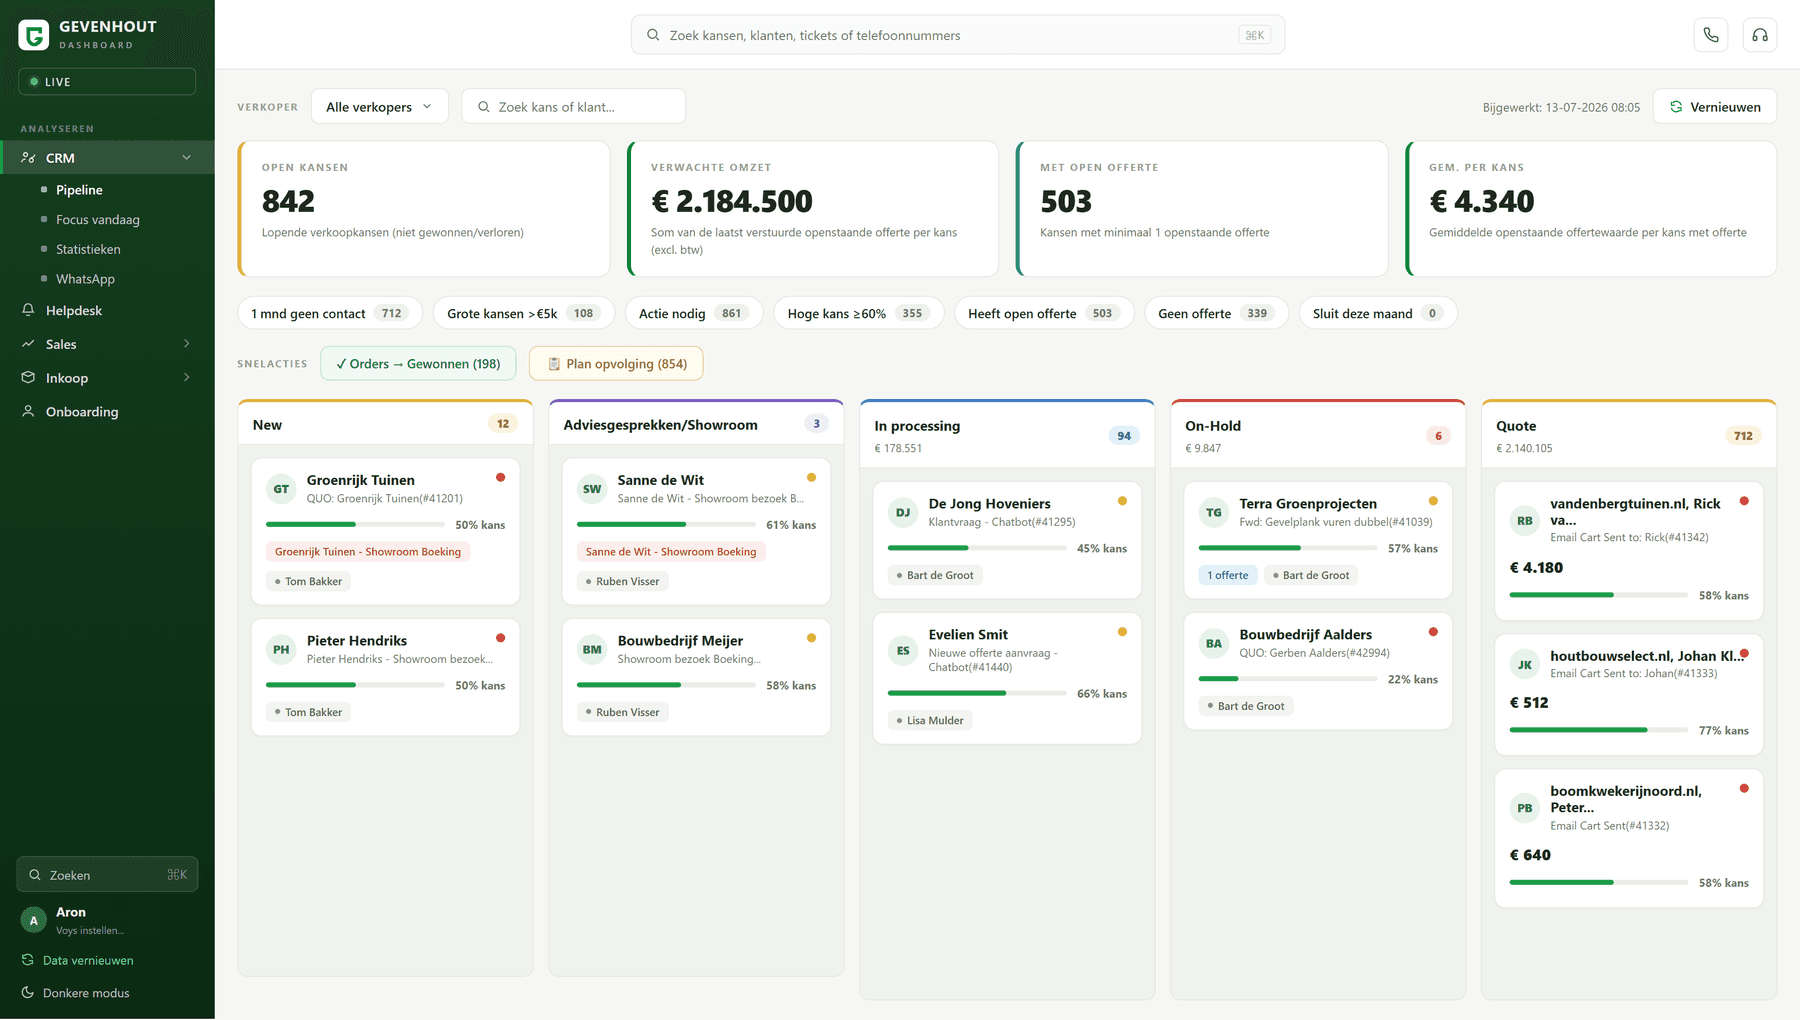1800x1020 pixels.
Task: Click the Quote column count badge 712
Action: (x=1743, y=436)
